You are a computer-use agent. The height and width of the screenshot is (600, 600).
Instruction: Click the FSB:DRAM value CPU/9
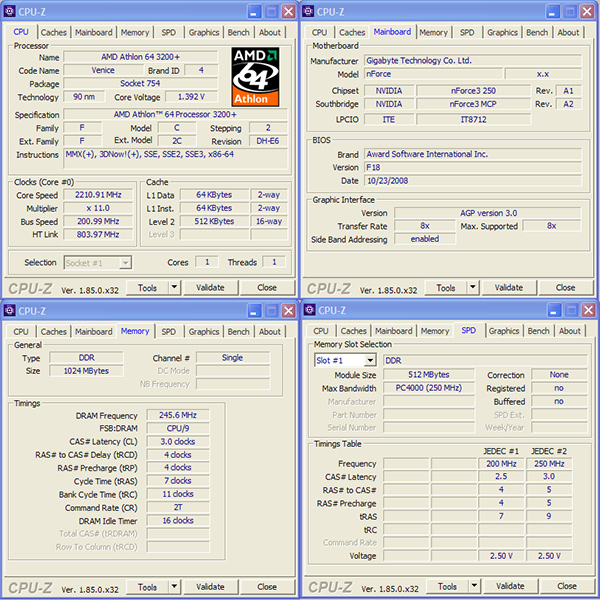tap(178, 428)
